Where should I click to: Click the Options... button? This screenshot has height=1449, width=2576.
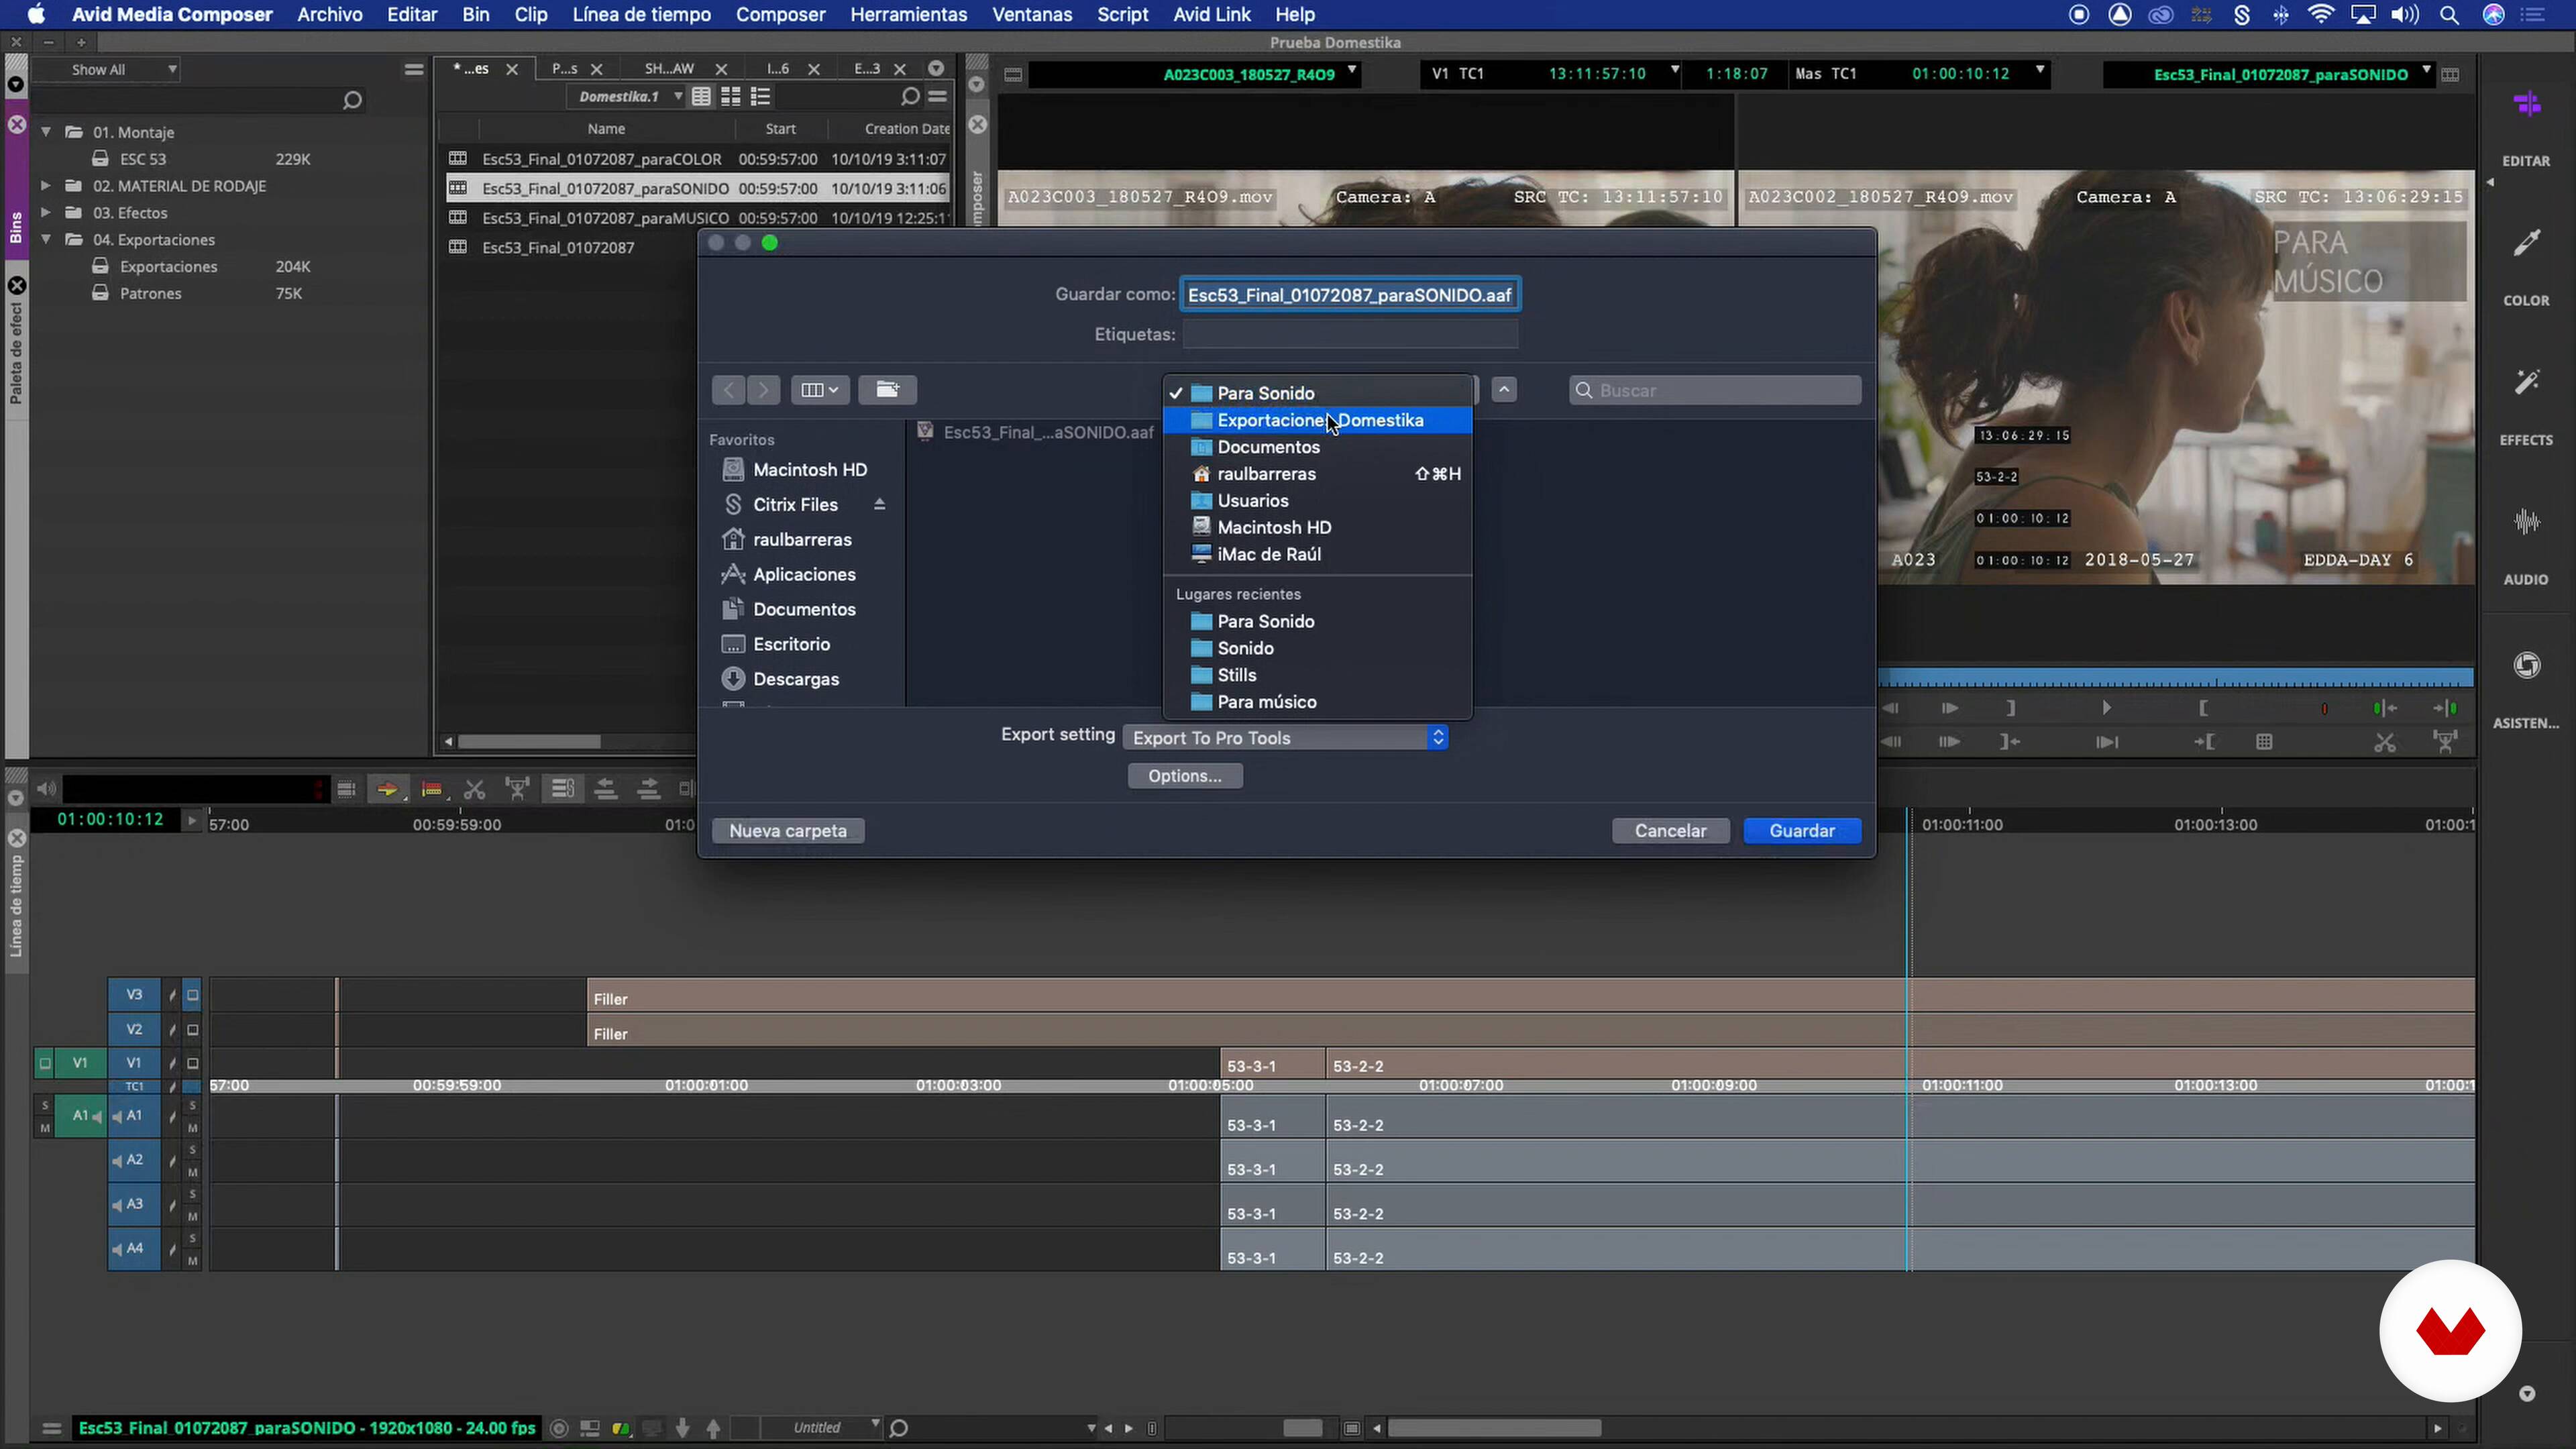pos(1185,777)
